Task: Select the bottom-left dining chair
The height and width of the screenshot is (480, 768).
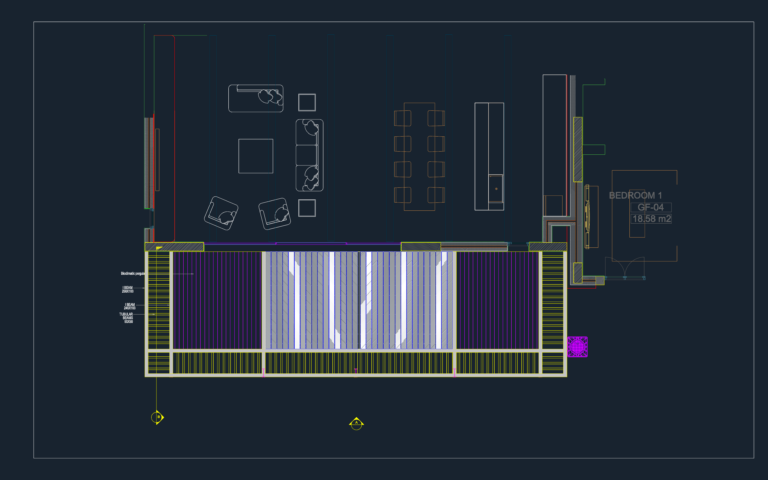Action: (403, 195)
